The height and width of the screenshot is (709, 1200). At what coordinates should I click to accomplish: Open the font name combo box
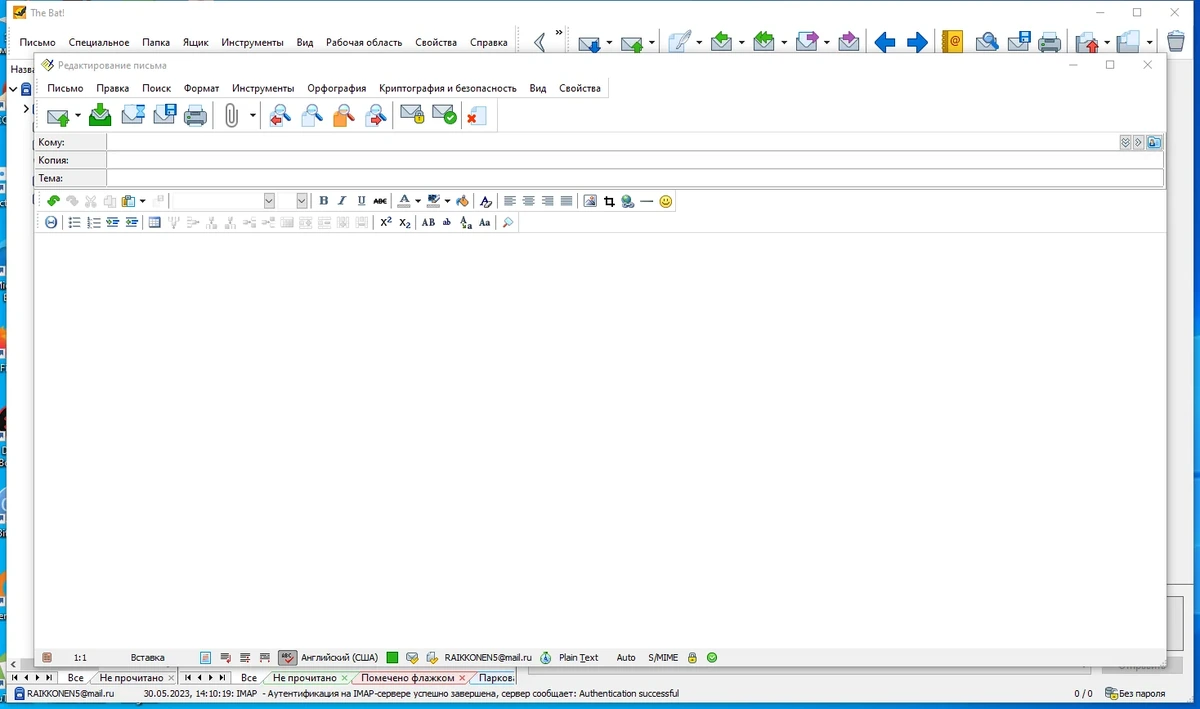pos(223,201)
